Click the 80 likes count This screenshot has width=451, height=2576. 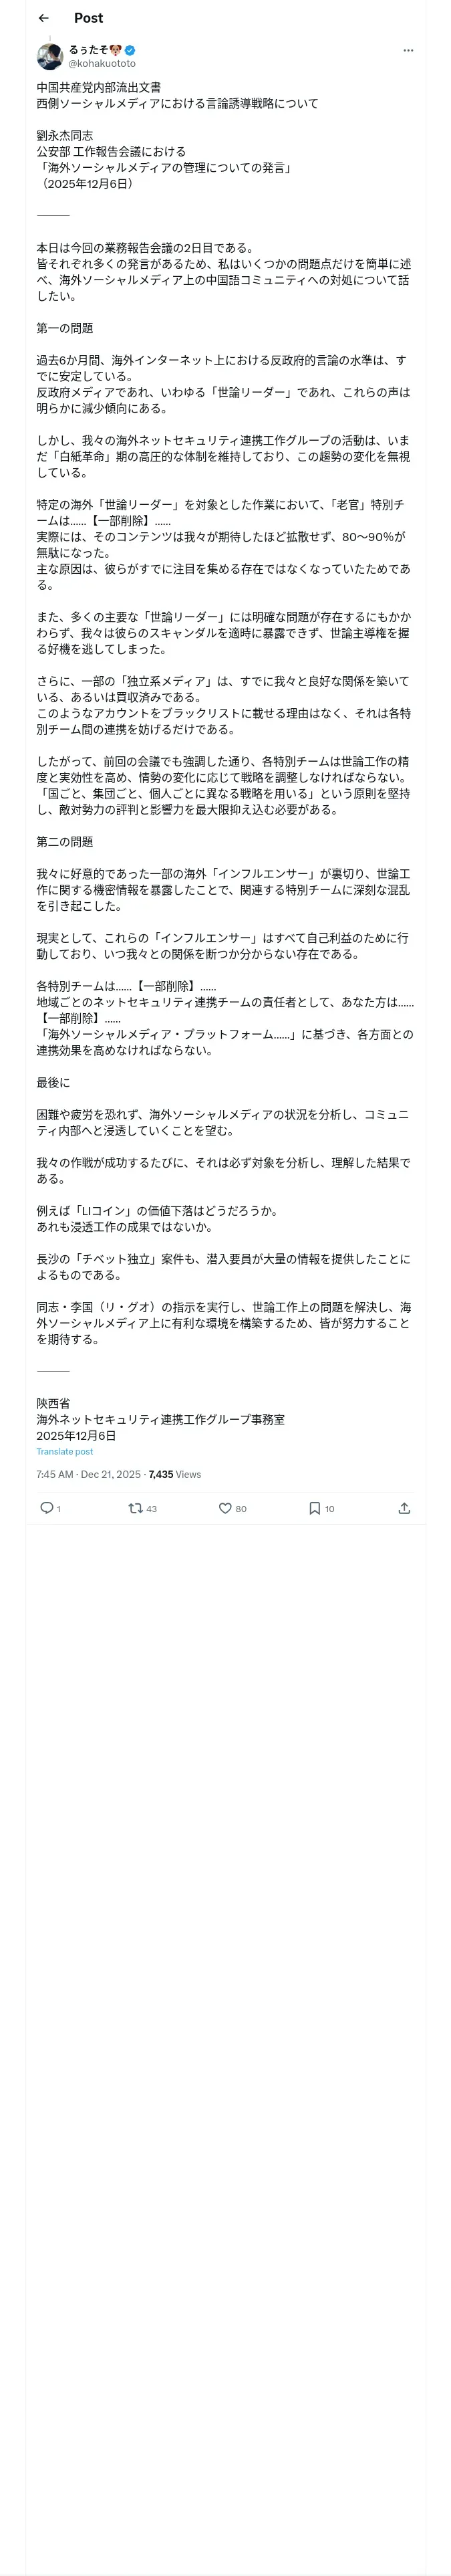pos(241,1508)
